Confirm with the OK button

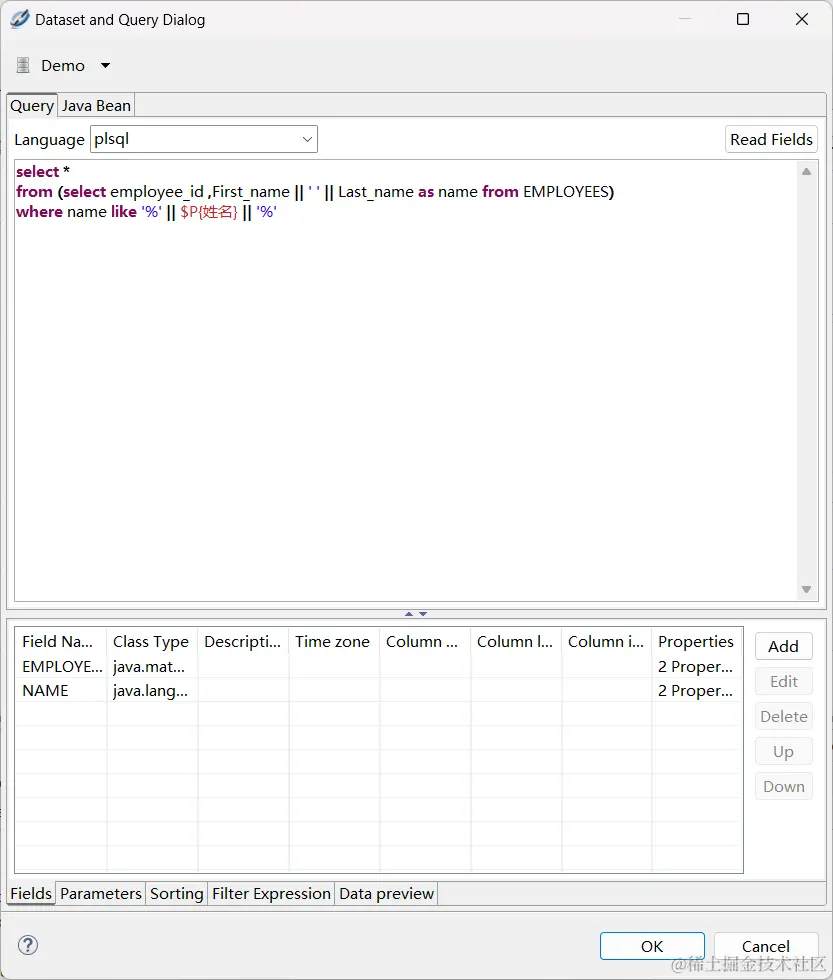pyautogui.click(x=652, y=946)
